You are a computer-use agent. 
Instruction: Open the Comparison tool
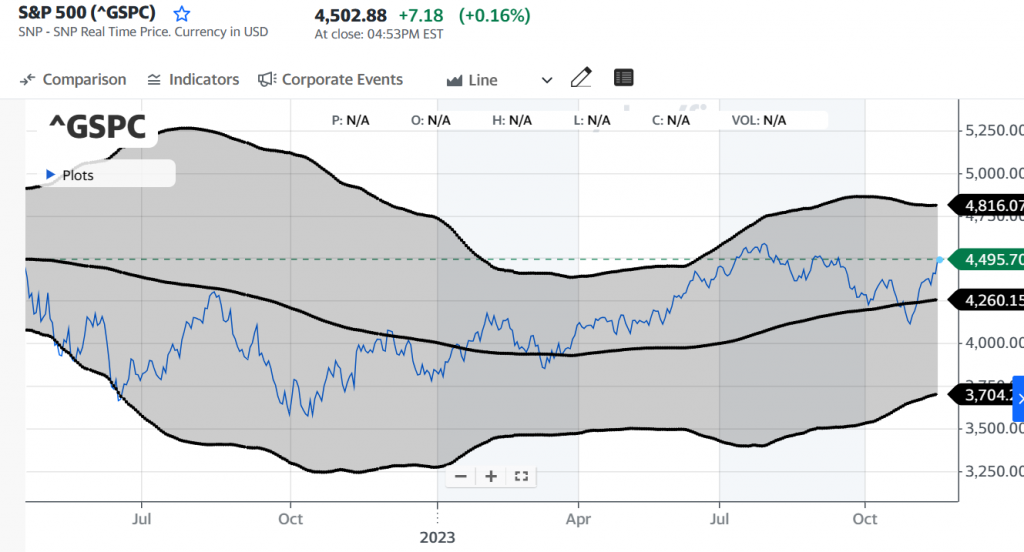[72, 80]
